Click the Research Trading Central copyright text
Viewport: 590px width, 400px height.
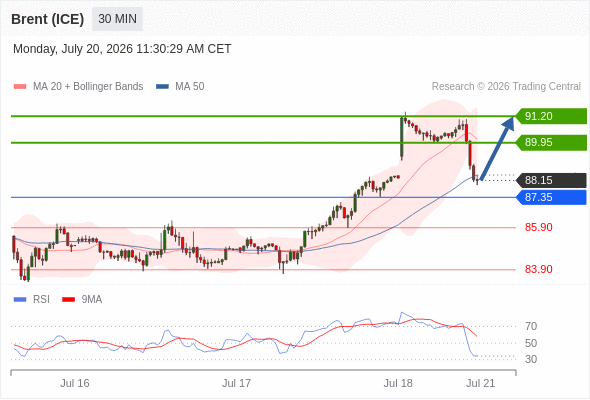[x=506, y=87]
